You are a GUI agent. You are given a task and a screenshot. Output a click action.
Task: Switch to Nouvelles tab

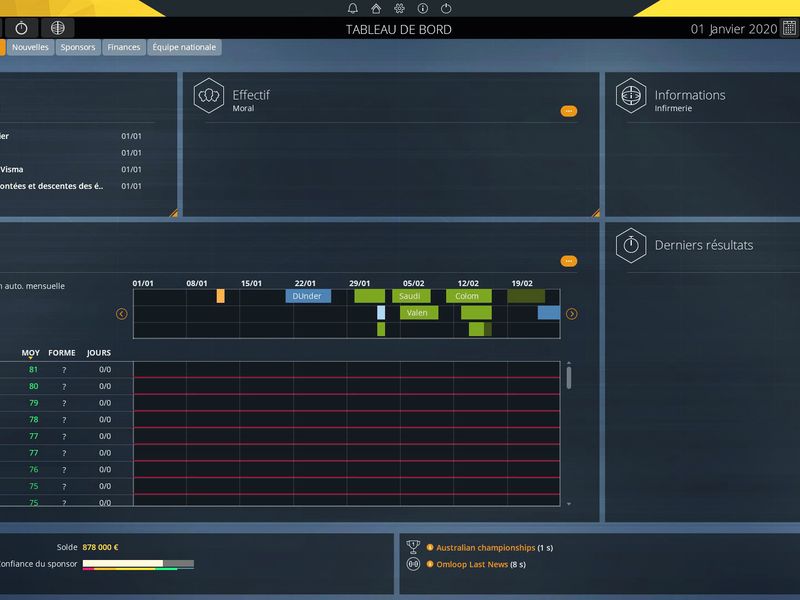[30, 47]
